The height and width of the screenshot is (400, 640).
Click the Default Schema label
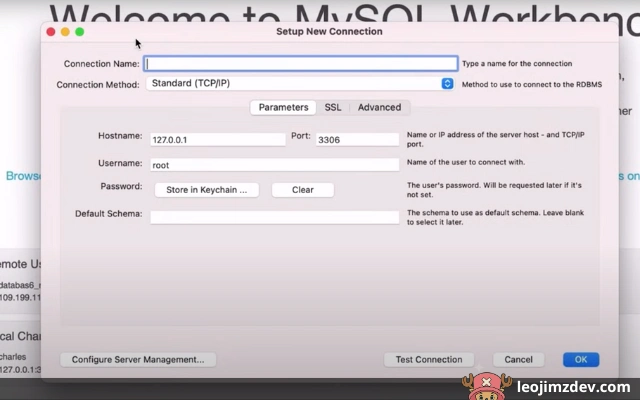coord(109,214)
